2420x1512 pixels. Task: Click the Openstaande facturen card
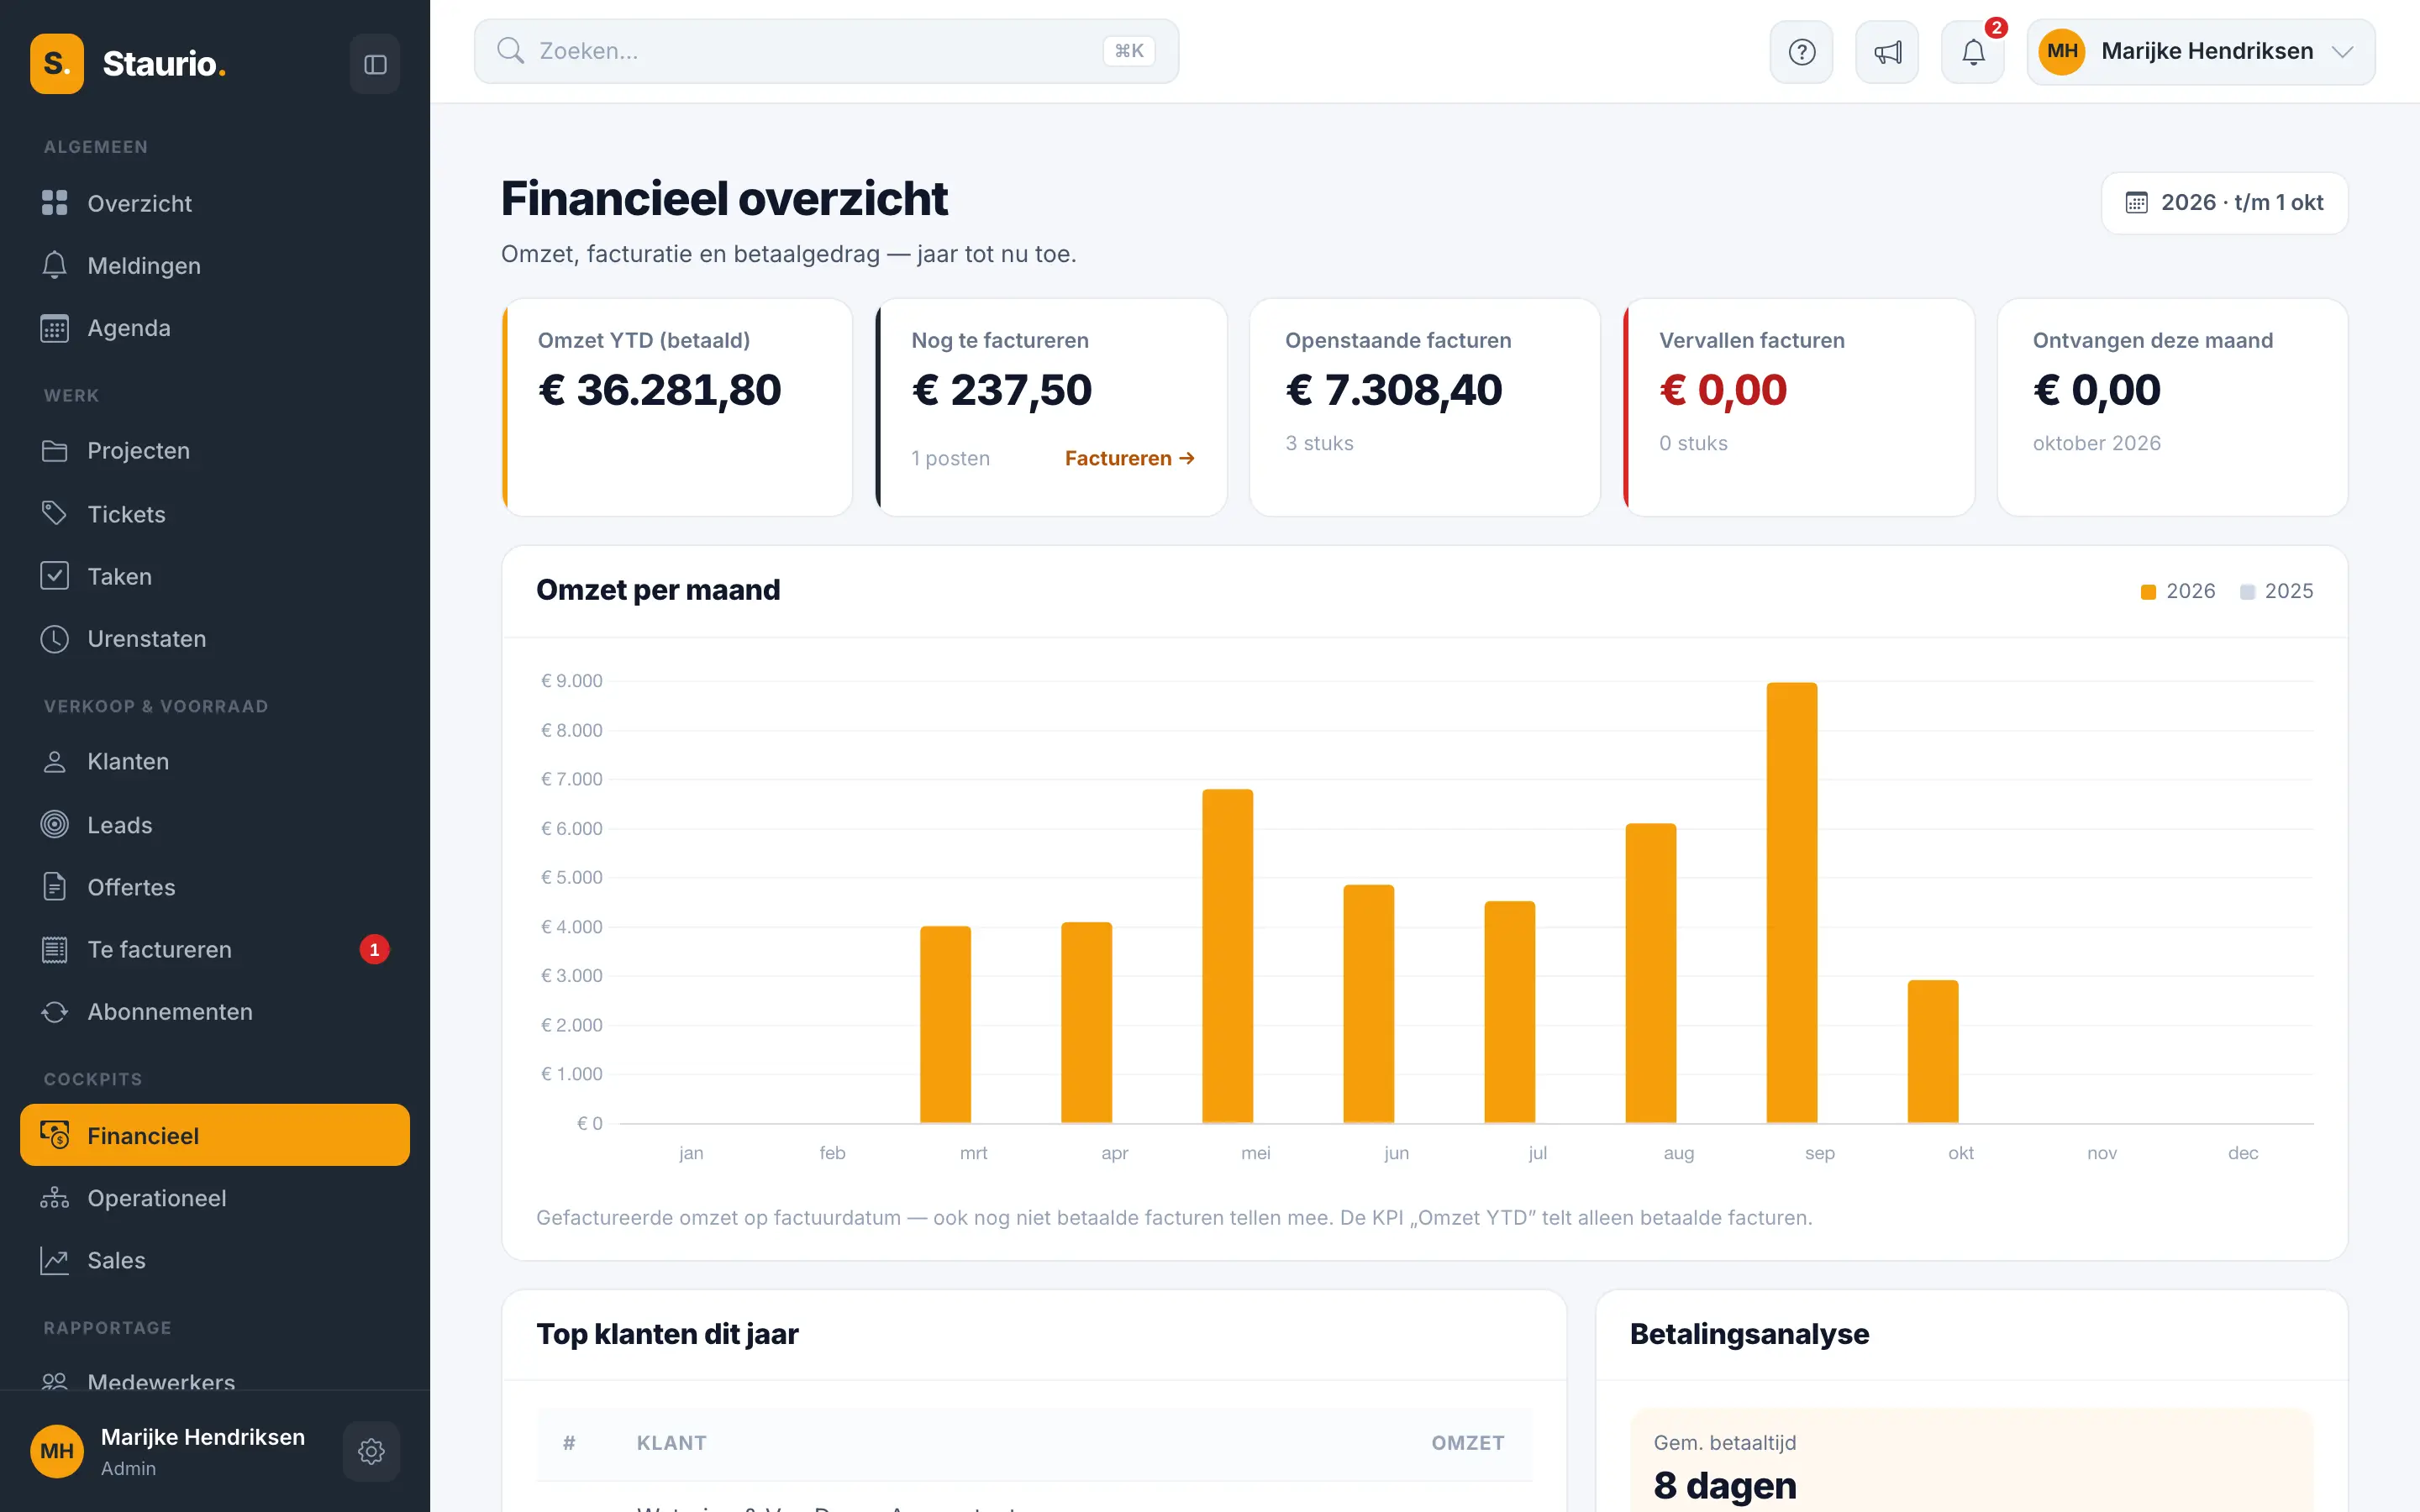pyautogui.click(x=1424, y=407)
